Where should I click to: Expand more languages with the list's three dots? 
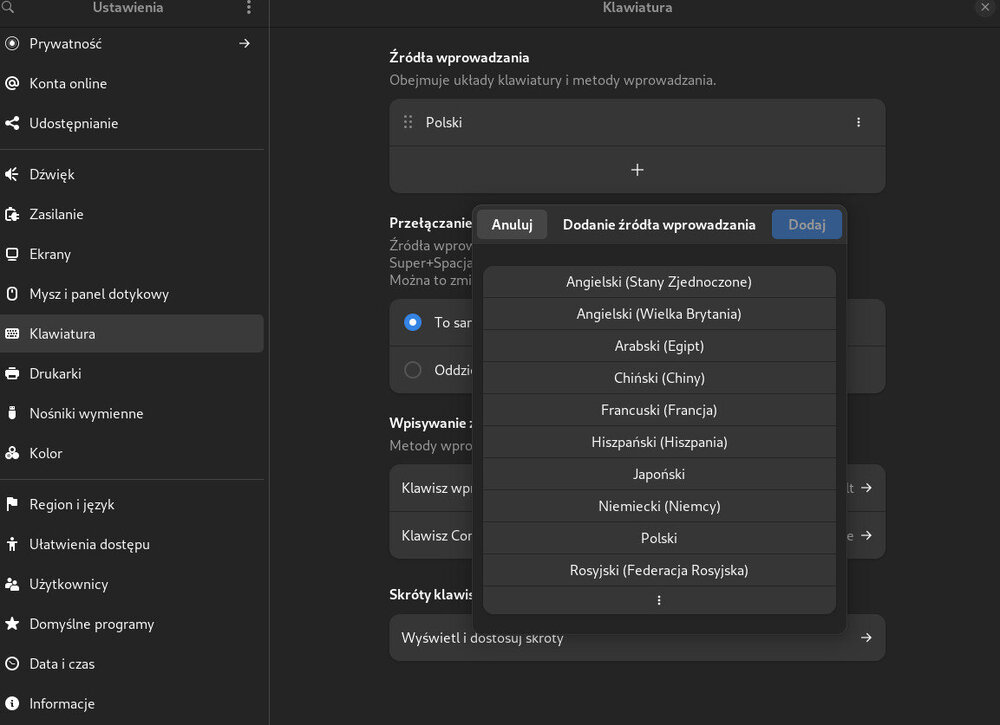pyautogui.click(x=659, y=601)
